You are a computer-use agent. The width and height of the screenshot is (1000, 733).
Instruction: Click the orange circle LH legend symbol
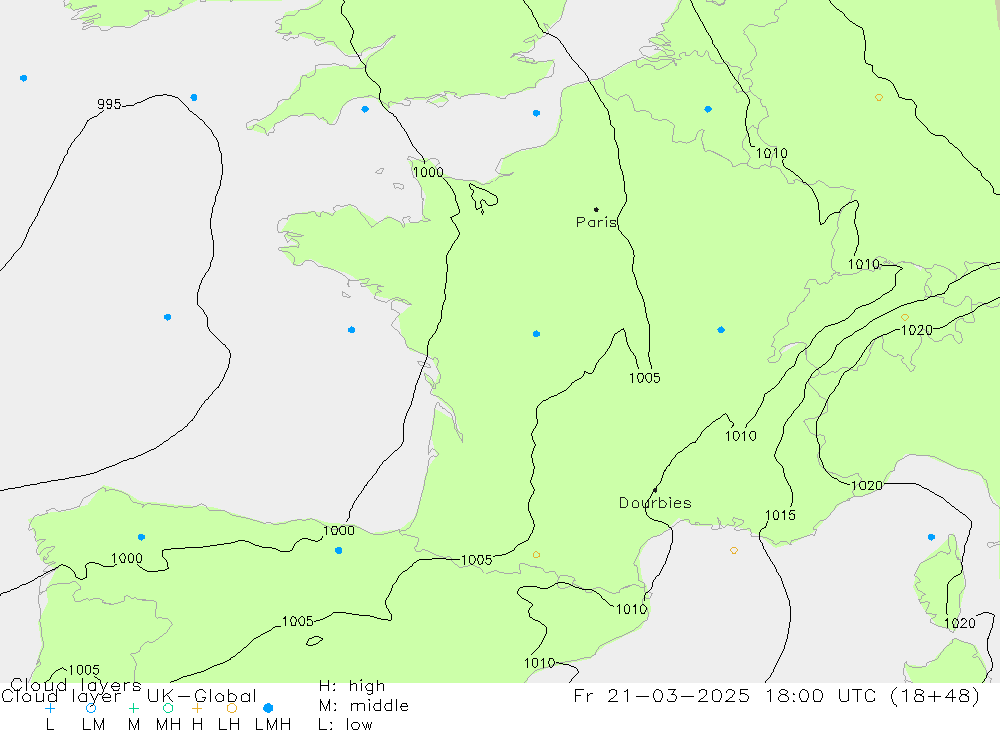[x=232, y=708]
